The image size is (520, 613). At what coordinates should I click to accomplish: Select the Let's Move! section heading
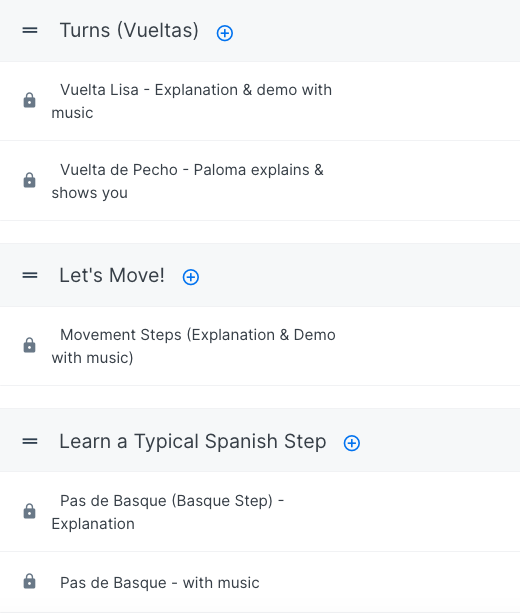pyautogui.click(x=112, y=275)
